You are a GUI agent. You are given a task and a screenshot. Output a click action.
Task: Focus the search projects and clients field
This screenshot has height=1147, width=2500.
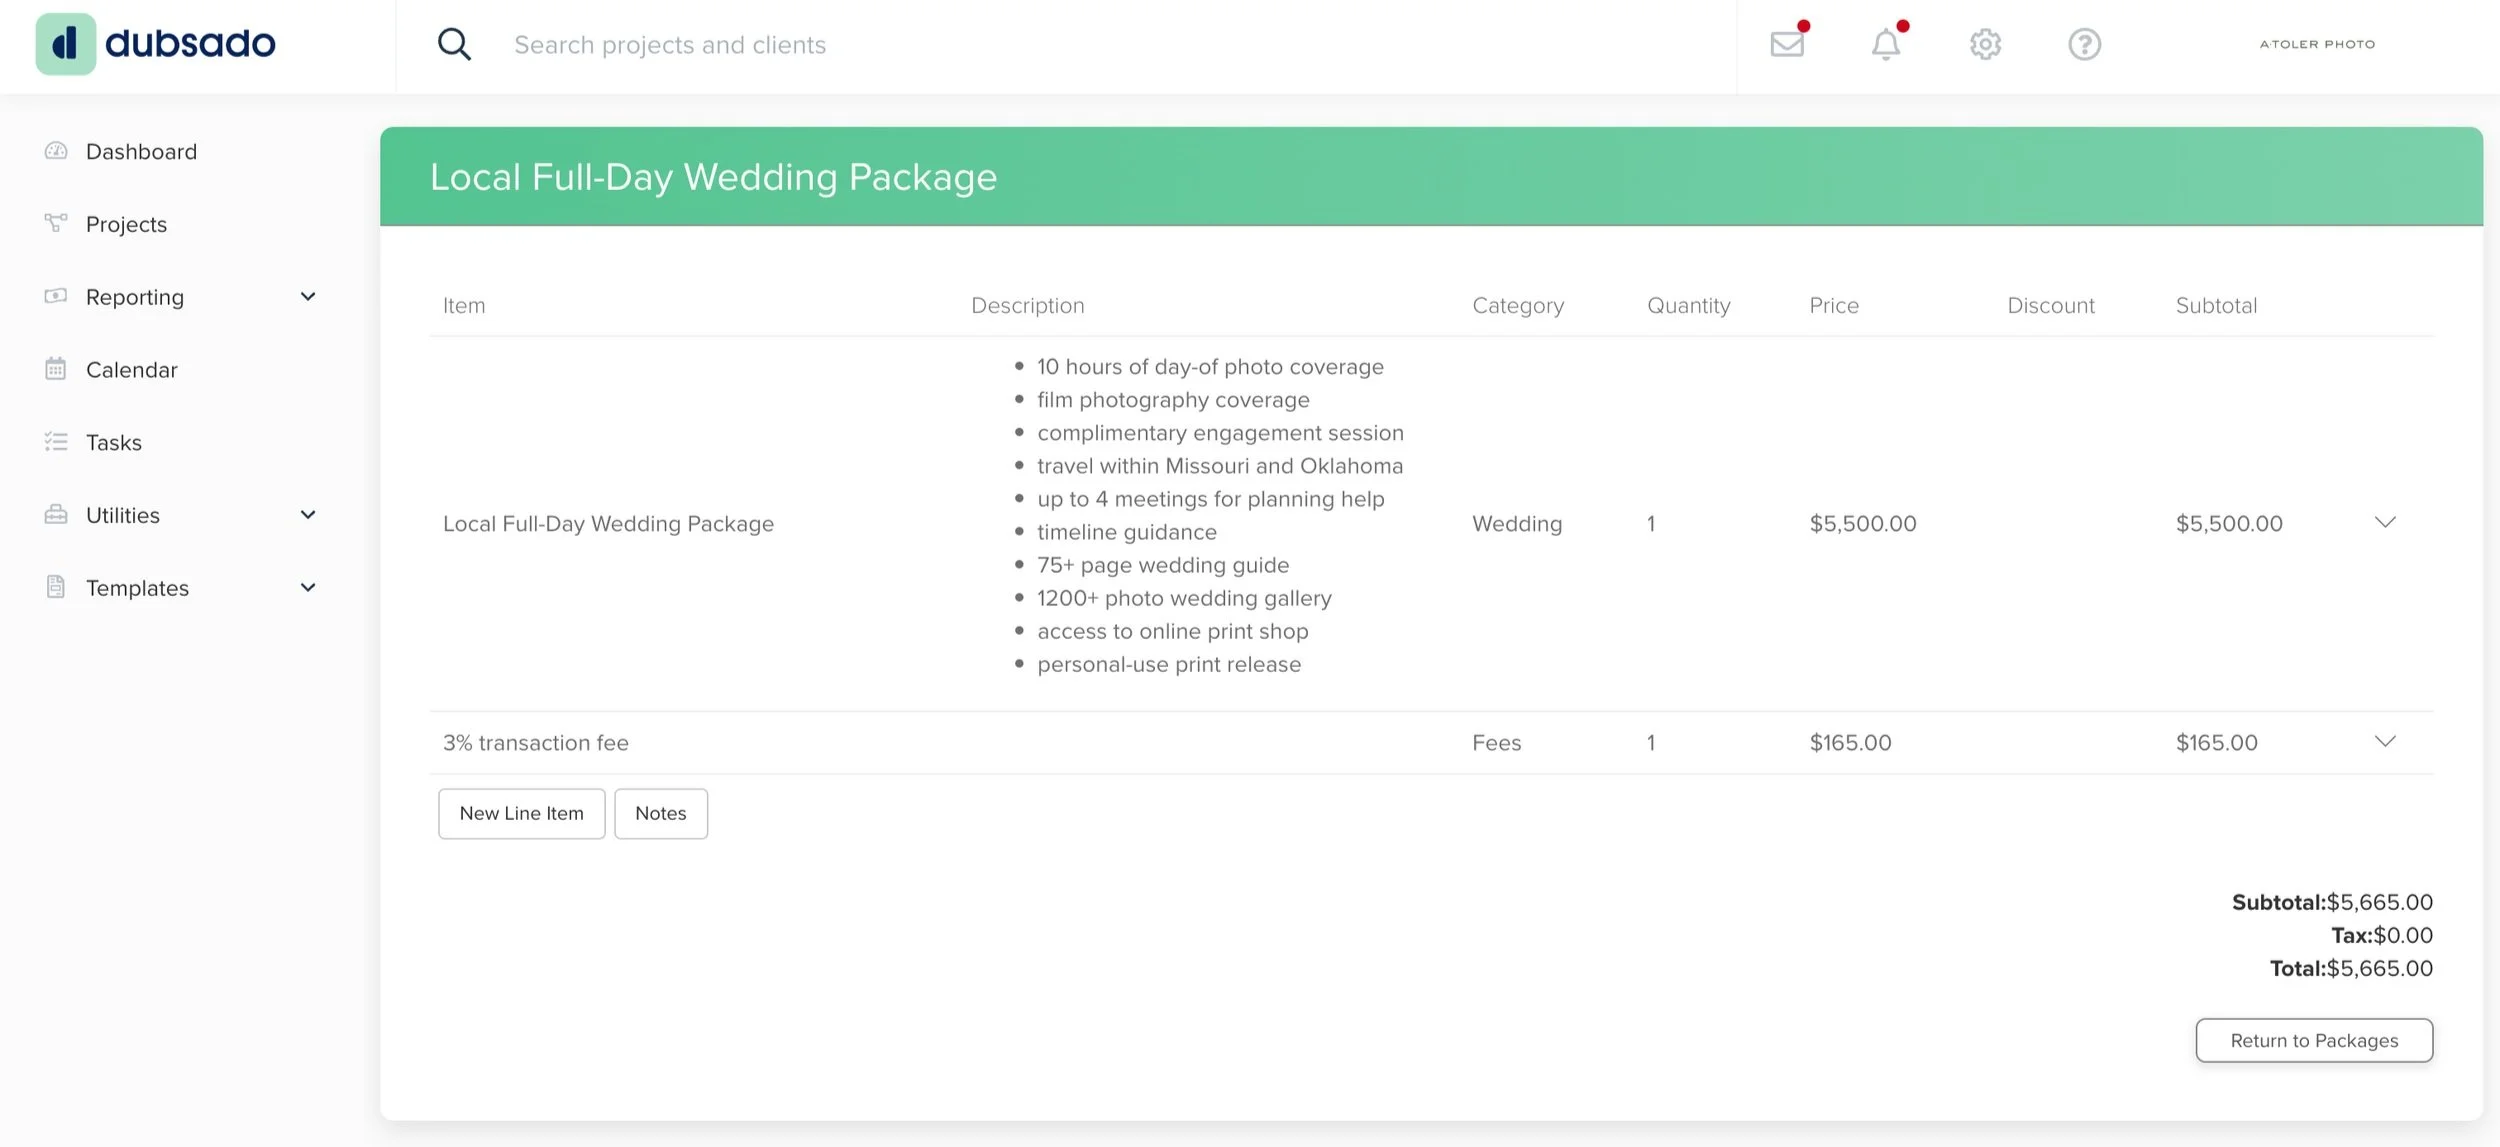1000,44
